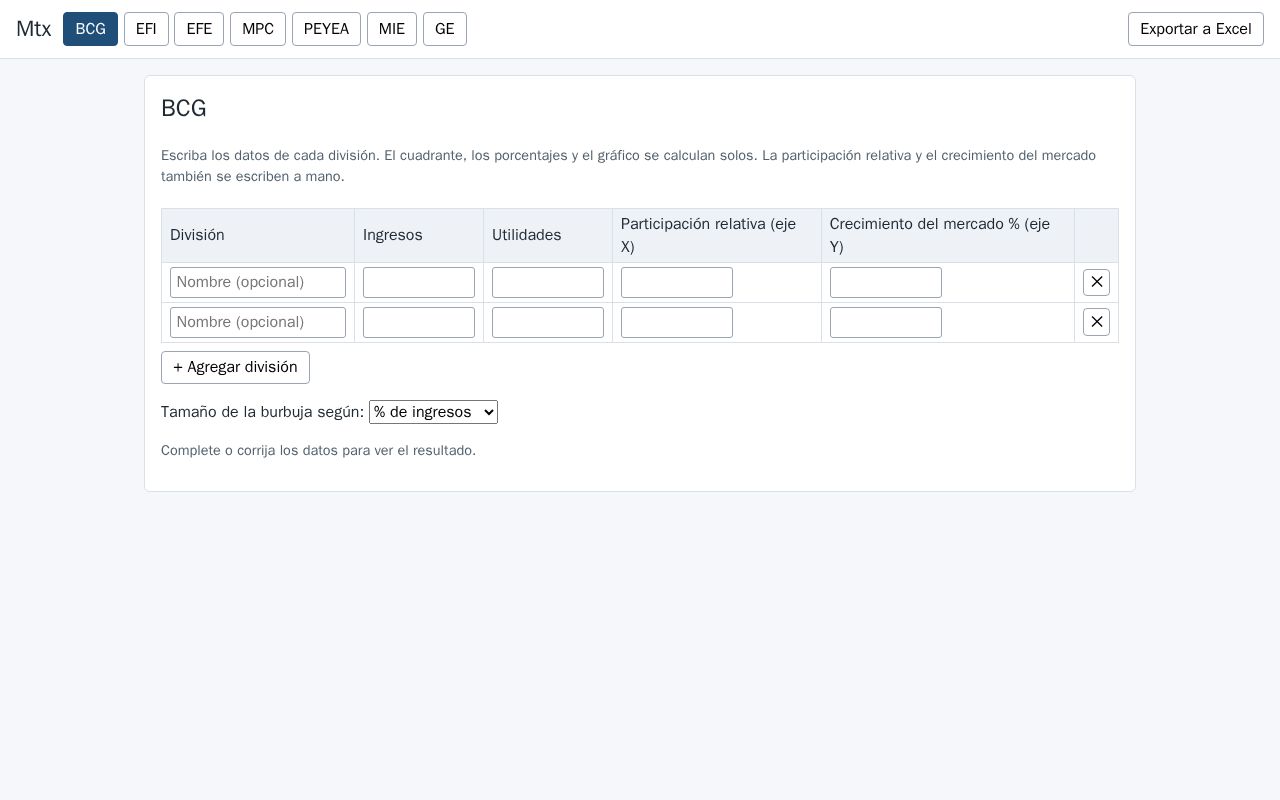
Task: Click first row Crecimiento del mercado input
Action: click(x=886, y=282)
